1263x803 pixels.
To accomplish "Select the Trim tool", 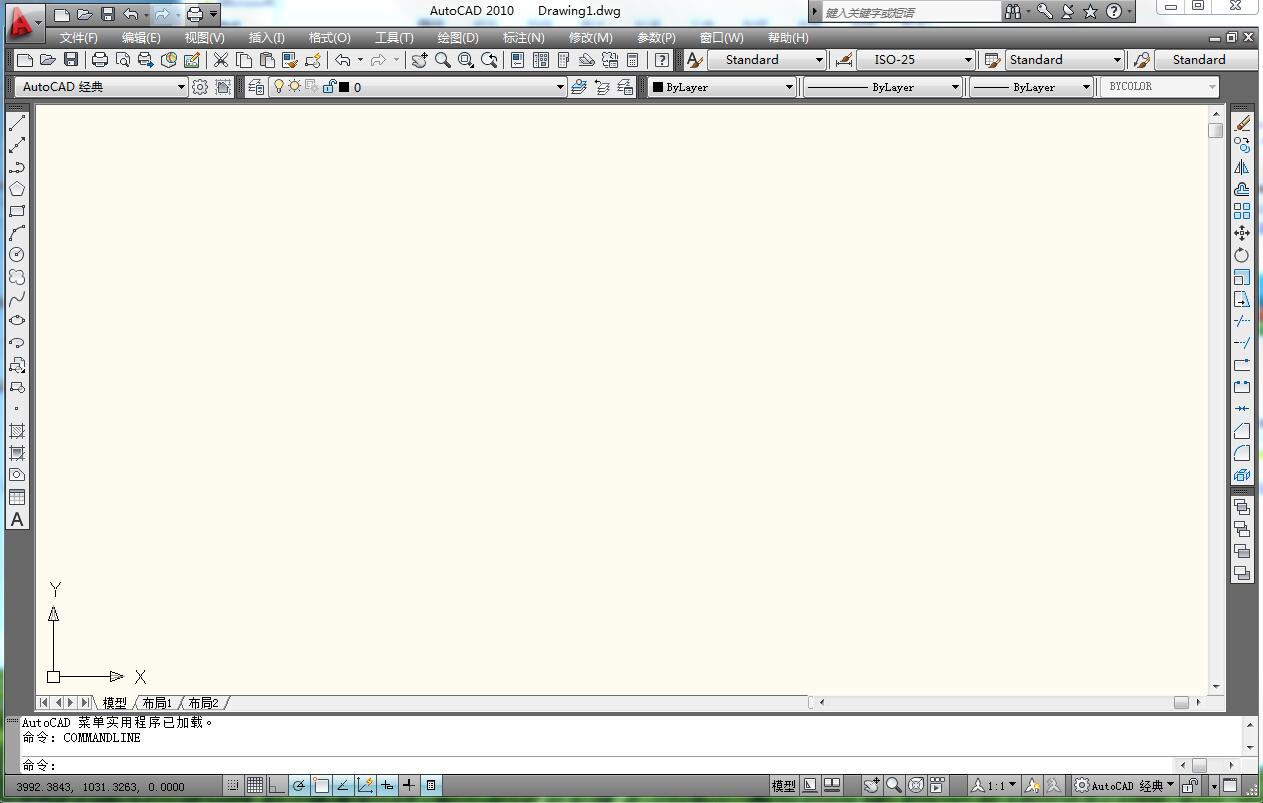I will click(x=1242, y=321).
